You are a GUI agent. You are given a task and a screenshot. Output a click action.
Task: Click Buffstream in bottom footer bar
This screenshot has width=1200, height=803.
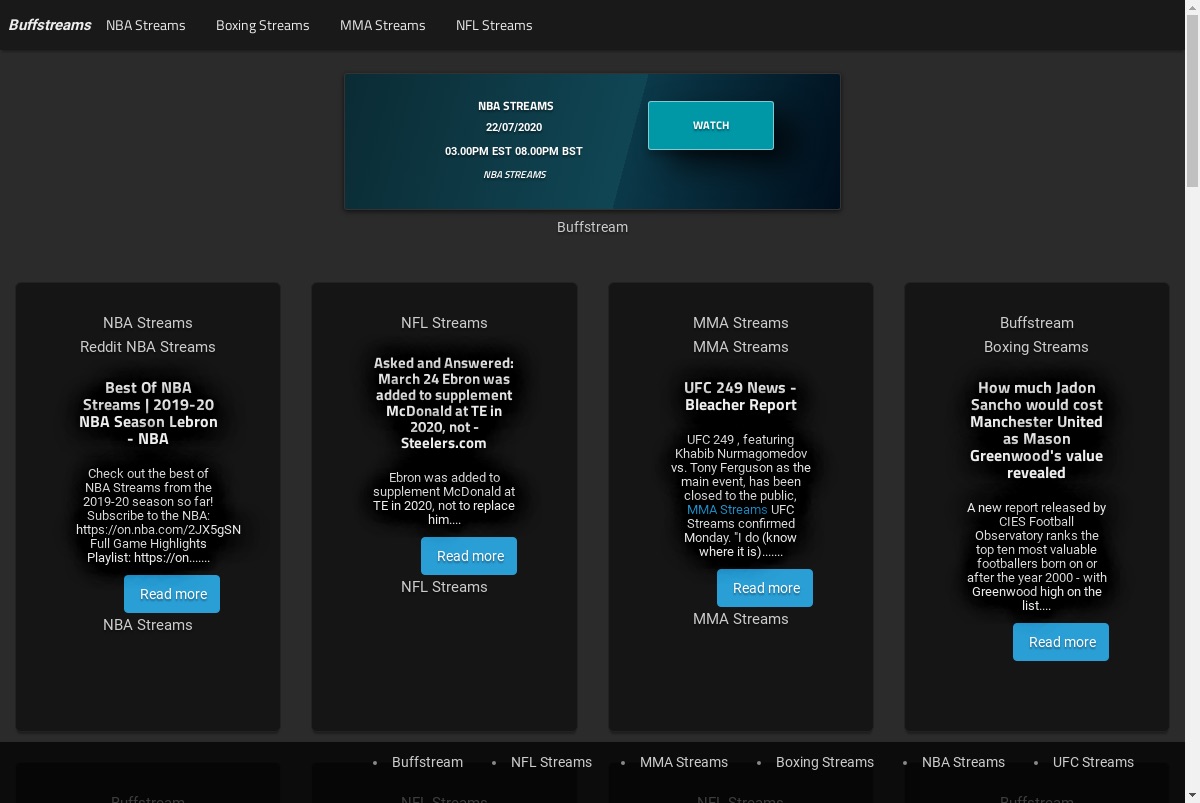428,762
